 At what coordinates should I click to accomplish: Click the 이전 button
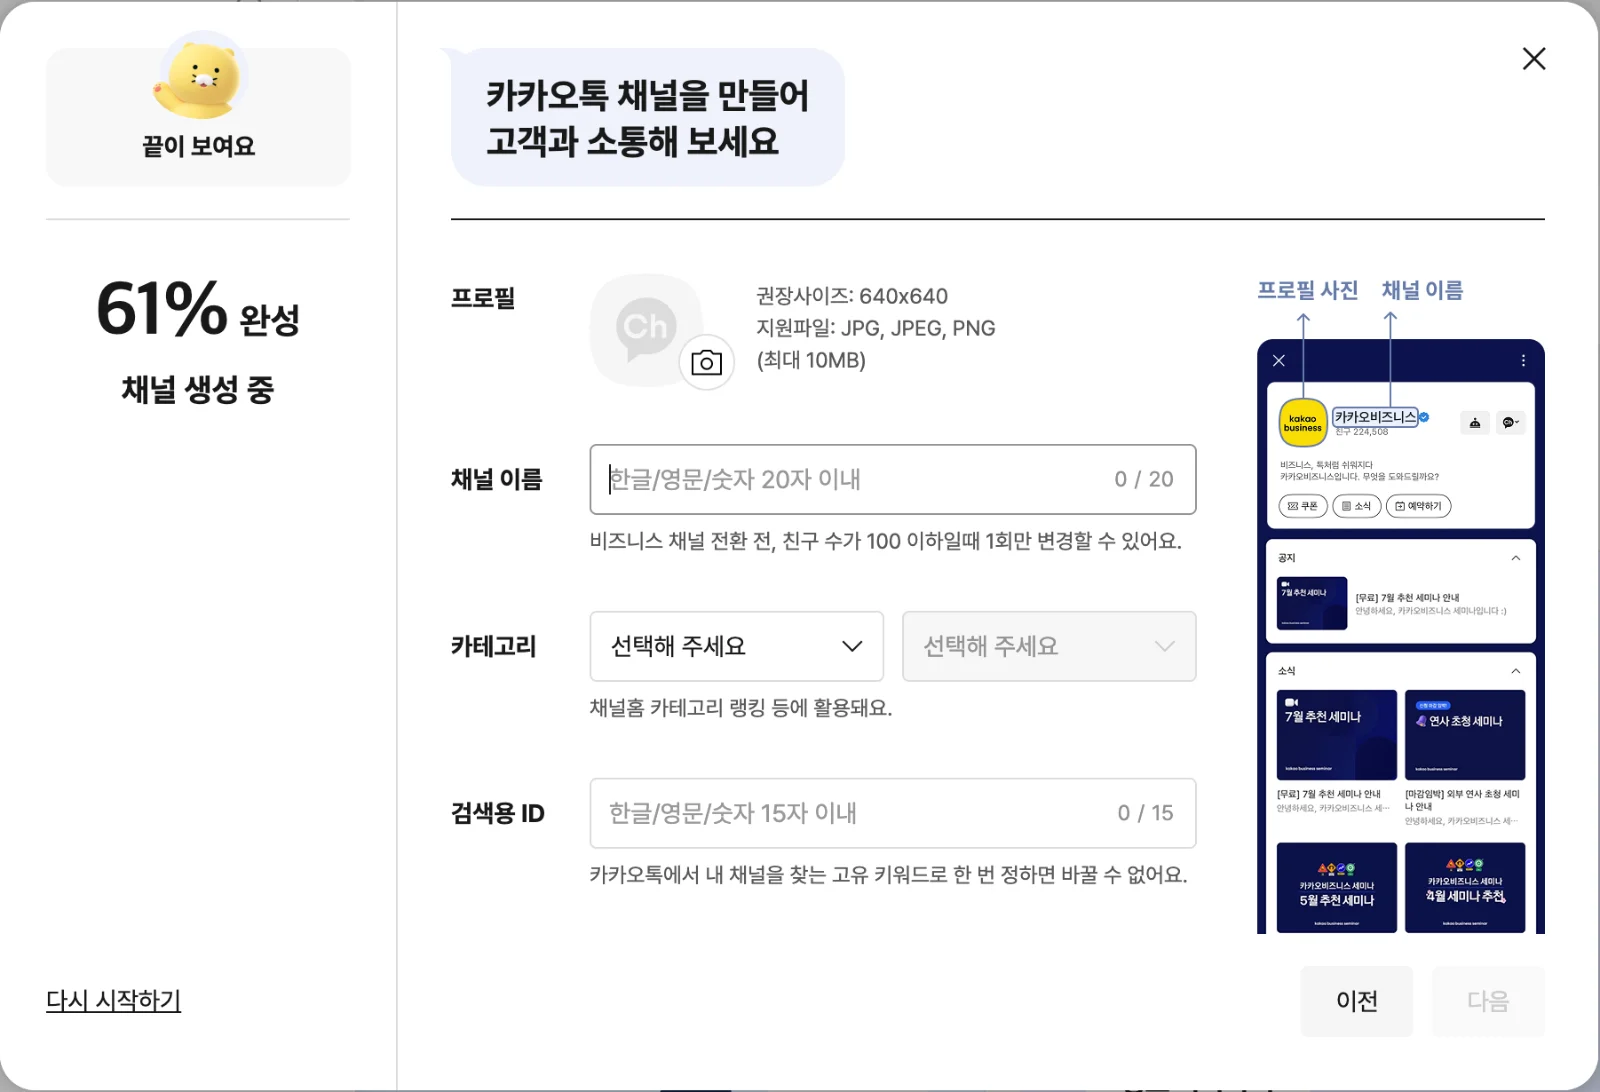(x=1357, y=1001)
